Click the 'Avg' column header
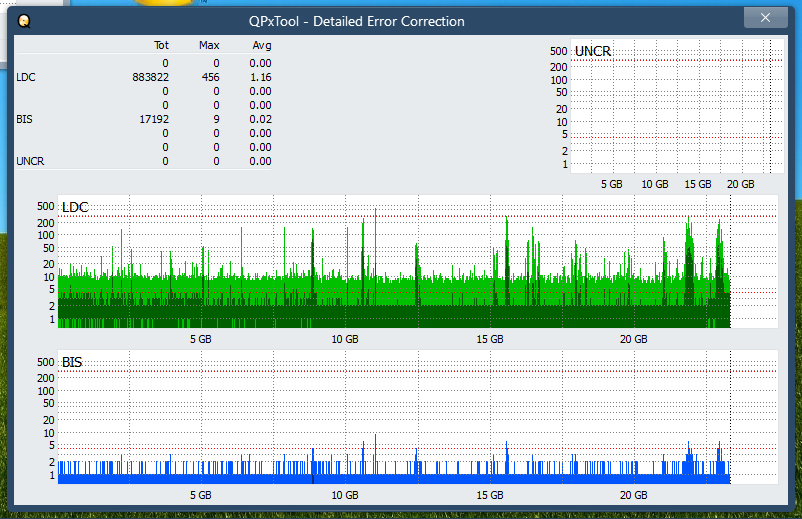The height and width of the screenshot is (519, 802). pos(261,46)
